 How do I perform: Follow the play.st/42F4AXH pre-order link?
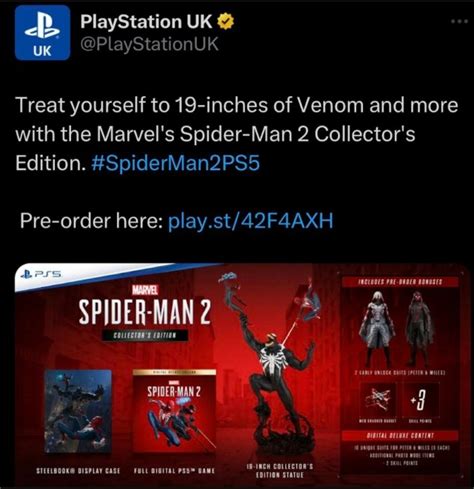point(250,221)
